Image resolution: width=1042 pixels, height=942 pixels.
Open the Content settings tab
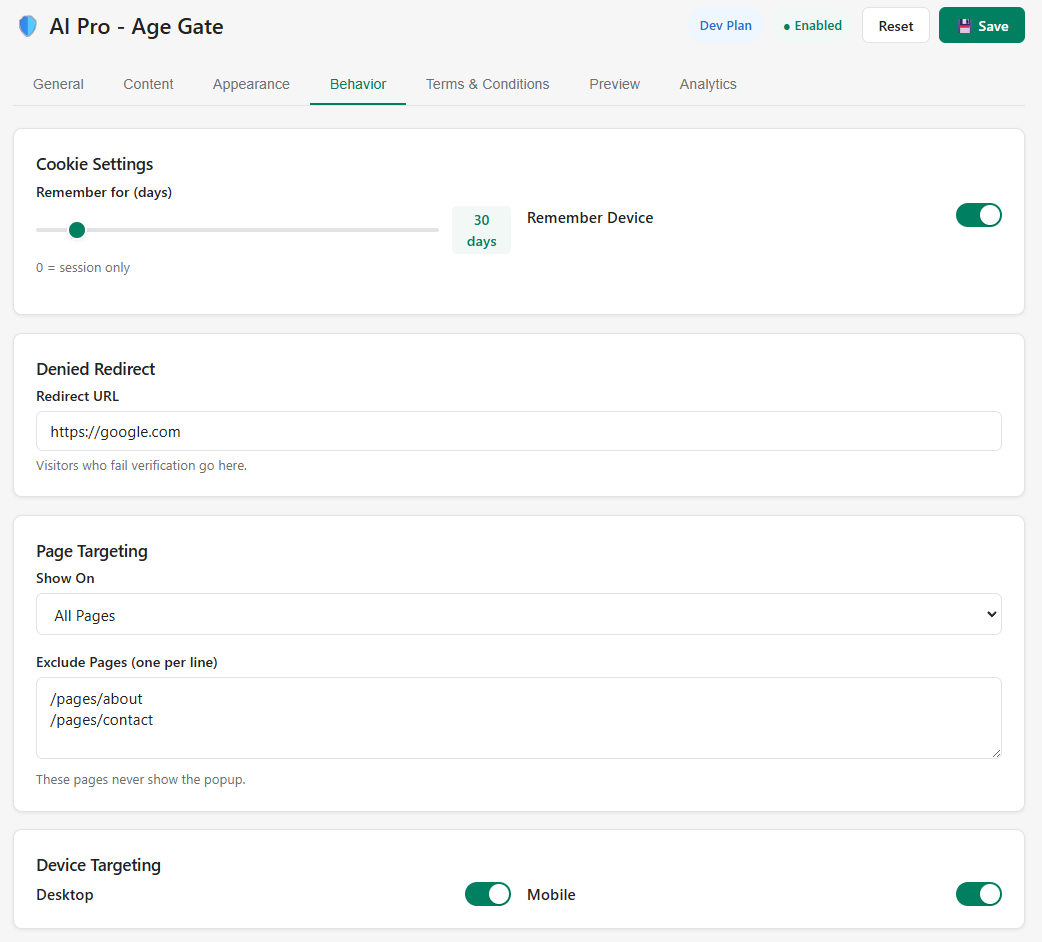(148, 84)
